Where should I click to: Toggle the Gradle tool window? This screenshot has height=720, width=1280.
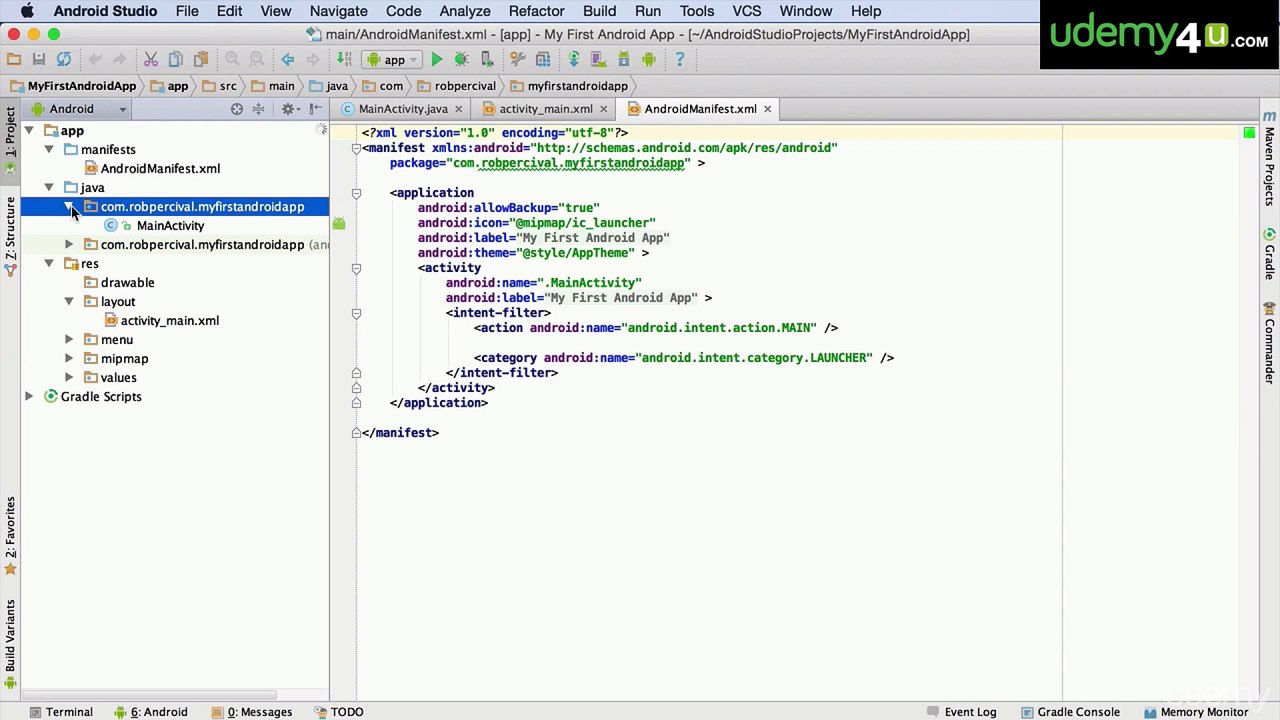click(1270, 253)
